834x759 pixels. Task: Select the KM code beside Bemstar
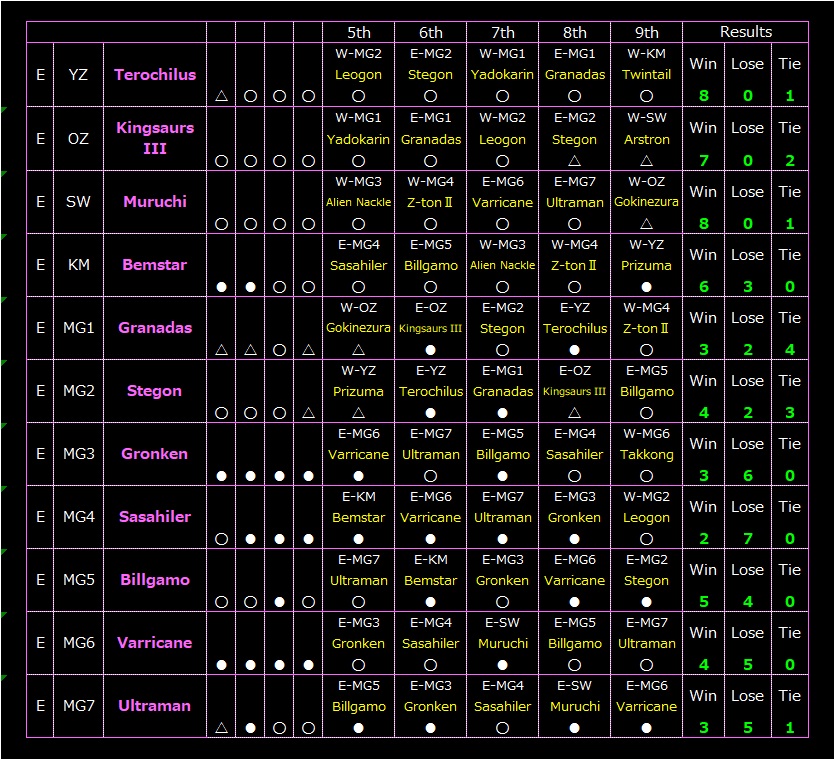click(78, 265)
